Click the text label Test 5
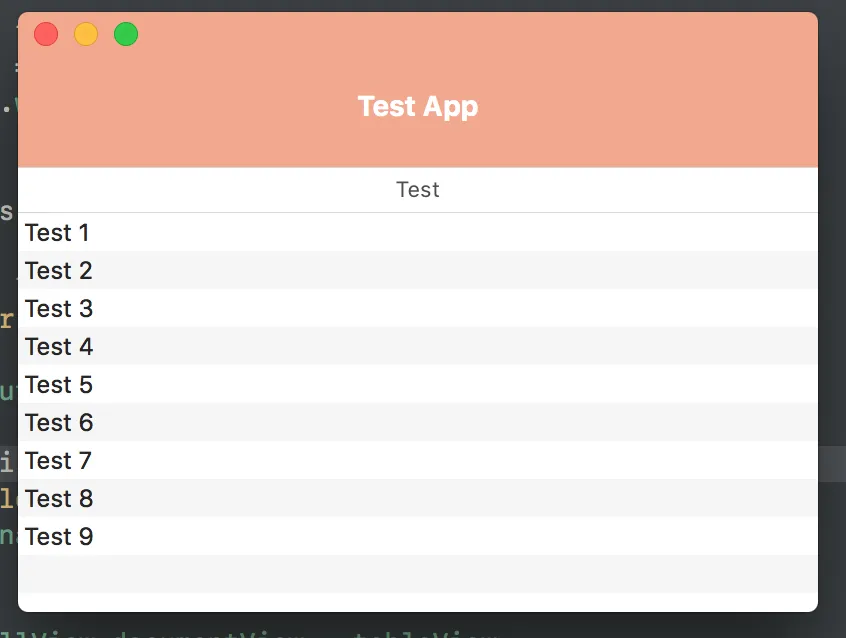The width and height of the screenshot is (846, 638). pyautogui.click(x=59, y=385)
